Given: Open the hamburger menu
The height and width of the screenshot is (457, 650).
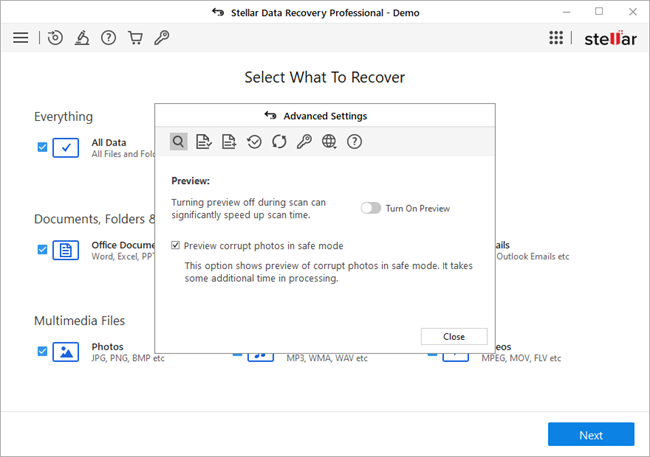Looking at the screenshot, I should click(20, 38).
